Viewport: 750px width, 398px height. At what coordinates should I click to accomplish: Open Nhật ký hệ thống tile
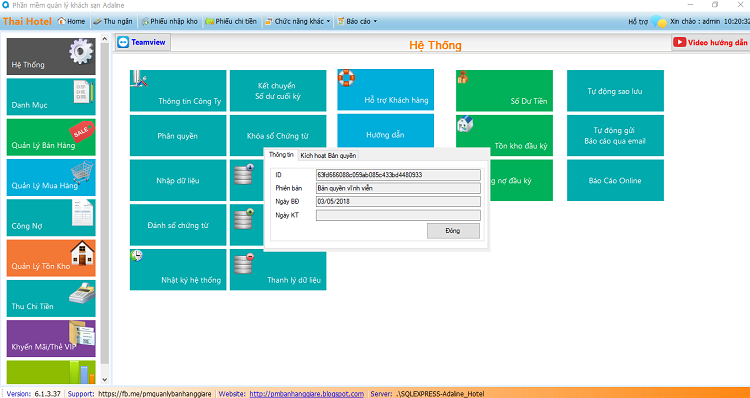coord(178,269)
